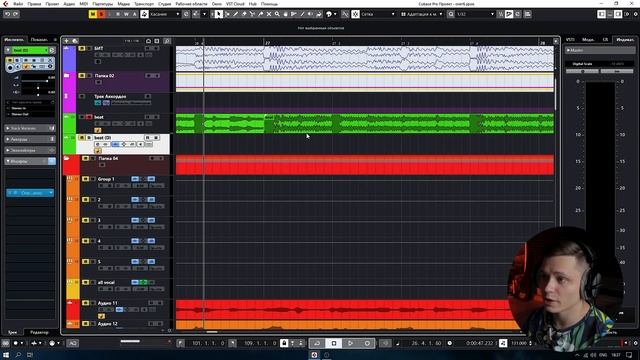Switch to the Трек tab at bottom

tap(13, 333)
